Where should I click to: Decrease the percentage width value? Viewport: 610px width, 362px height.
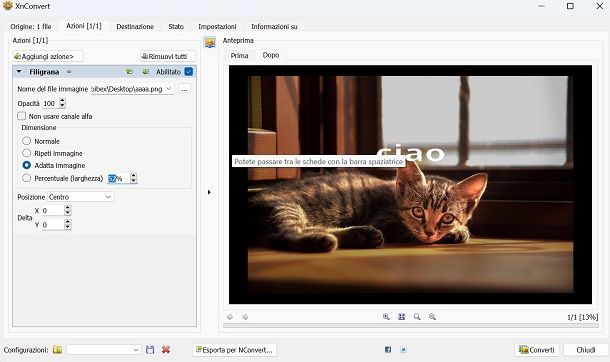tap(133, 181)
